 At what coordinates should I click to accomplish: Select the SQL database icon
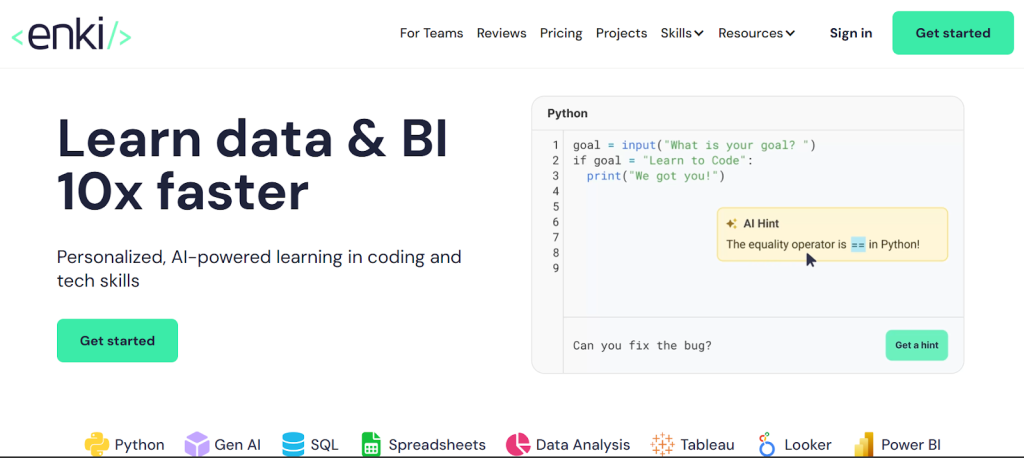point(293,444)
